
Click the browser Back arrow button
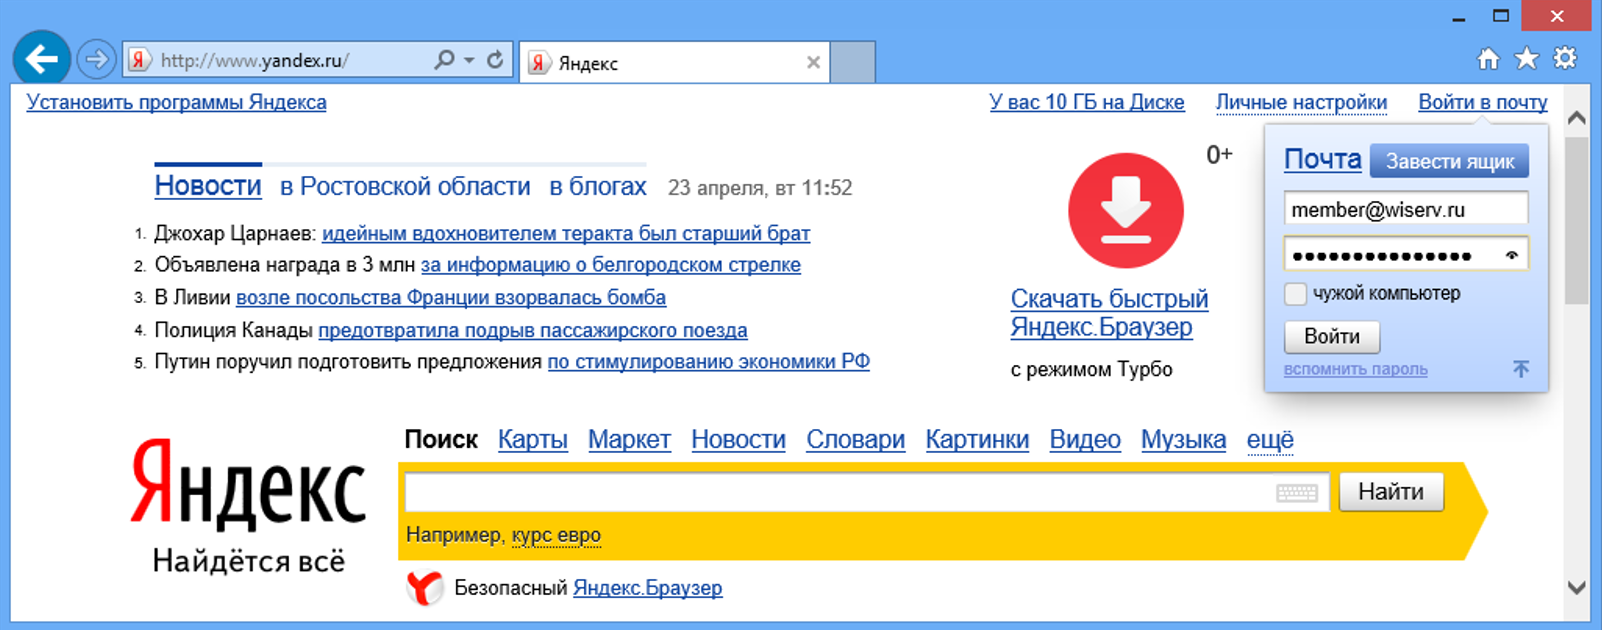coord(41,60)
